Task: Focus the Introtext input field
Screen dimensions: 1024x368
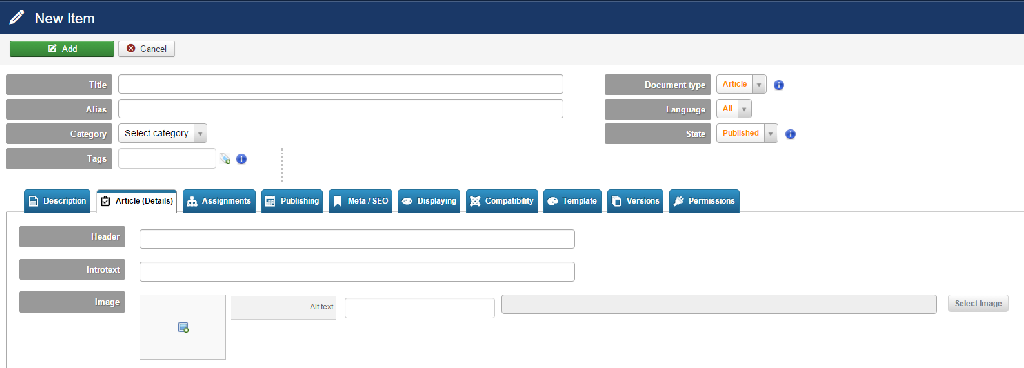Action: click(357, 271)
